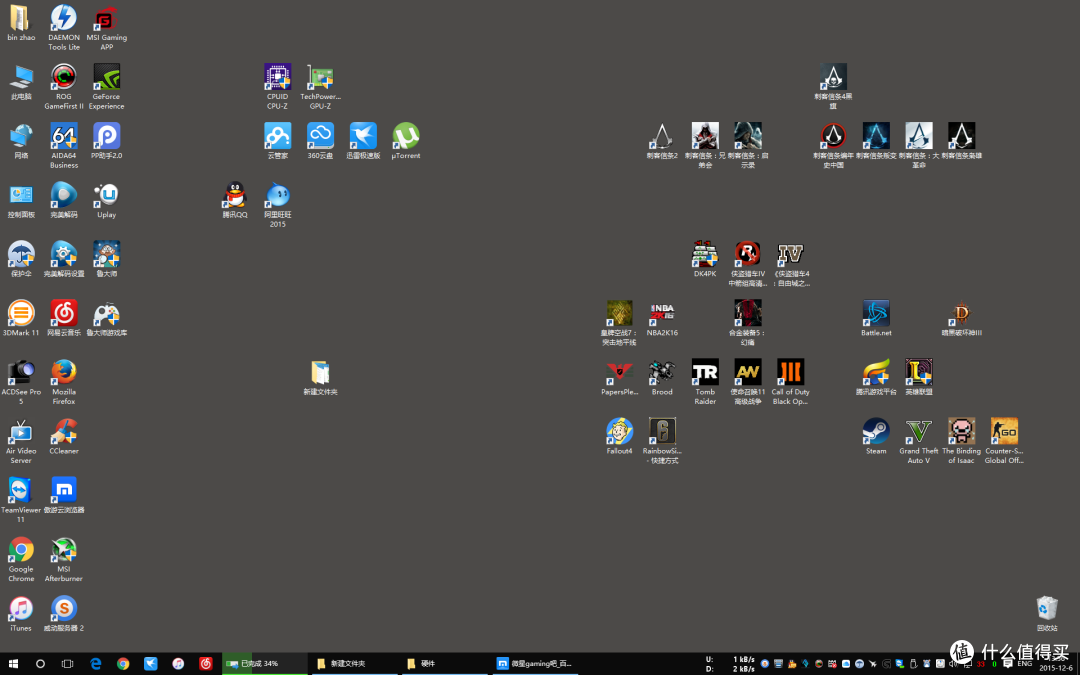Open the Rainbow Six 快捷方式 shortcut
Viewport: 1080px width, 675px height.
pos(662,441)
